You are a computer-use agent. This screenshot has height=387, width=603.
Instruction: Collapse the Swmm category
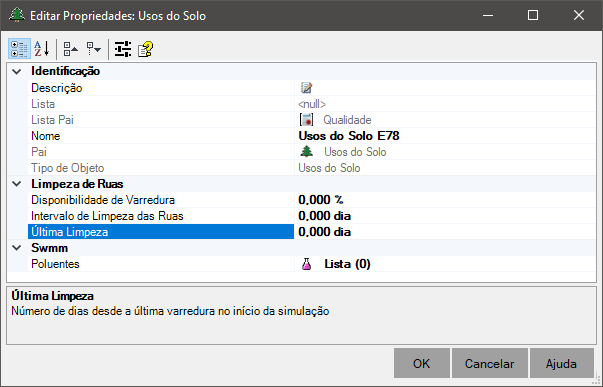17,248
